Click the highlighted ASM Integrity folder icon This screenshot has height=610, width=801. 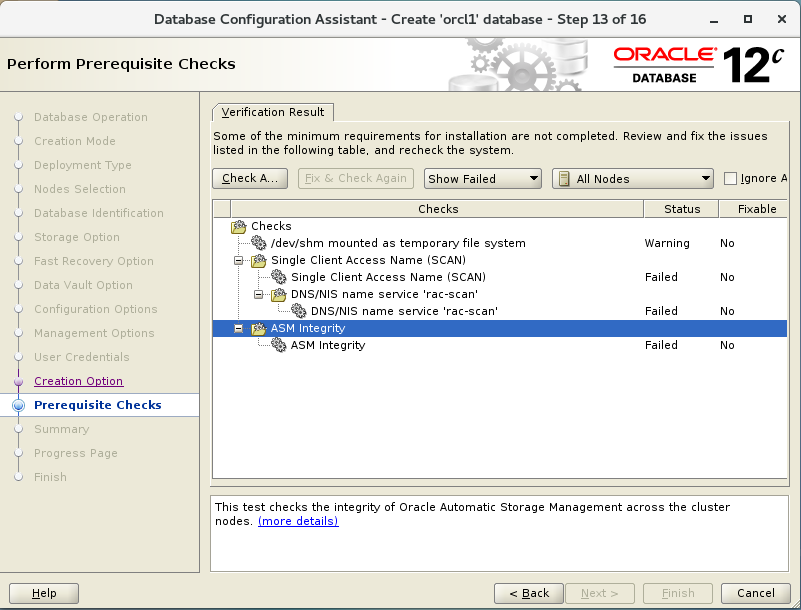pyautogui.click(x=258, y=329)
